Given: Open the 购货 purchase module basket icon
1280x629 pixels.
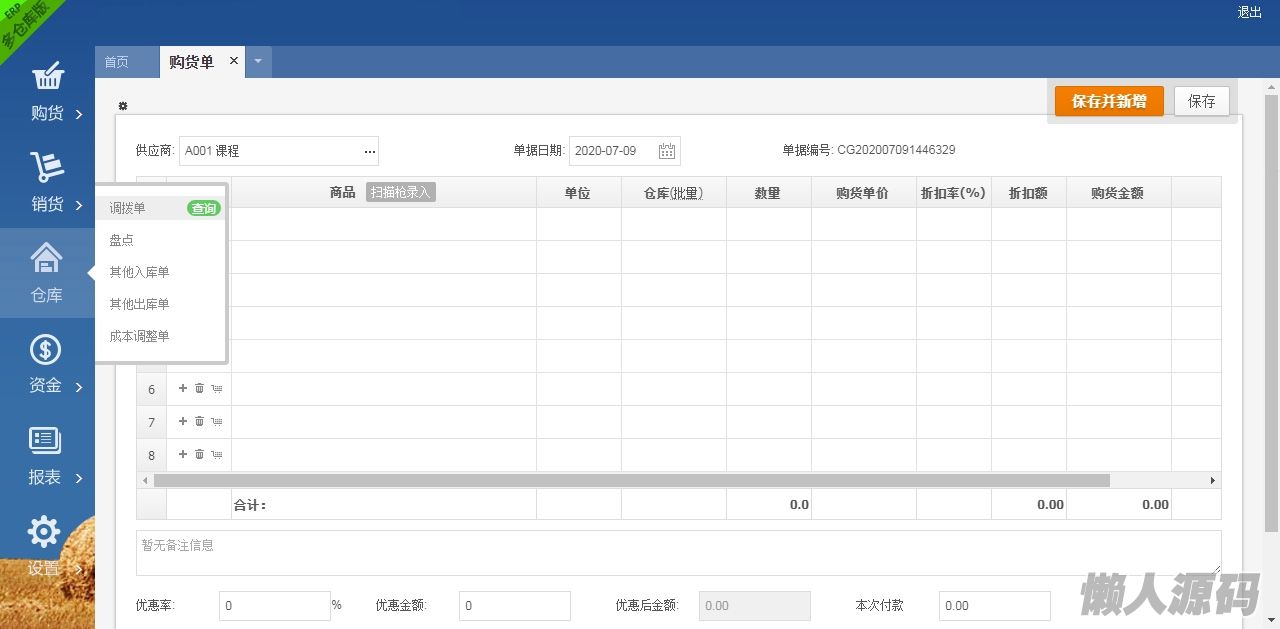Looking at the screenshot, I should pos(47,77).
